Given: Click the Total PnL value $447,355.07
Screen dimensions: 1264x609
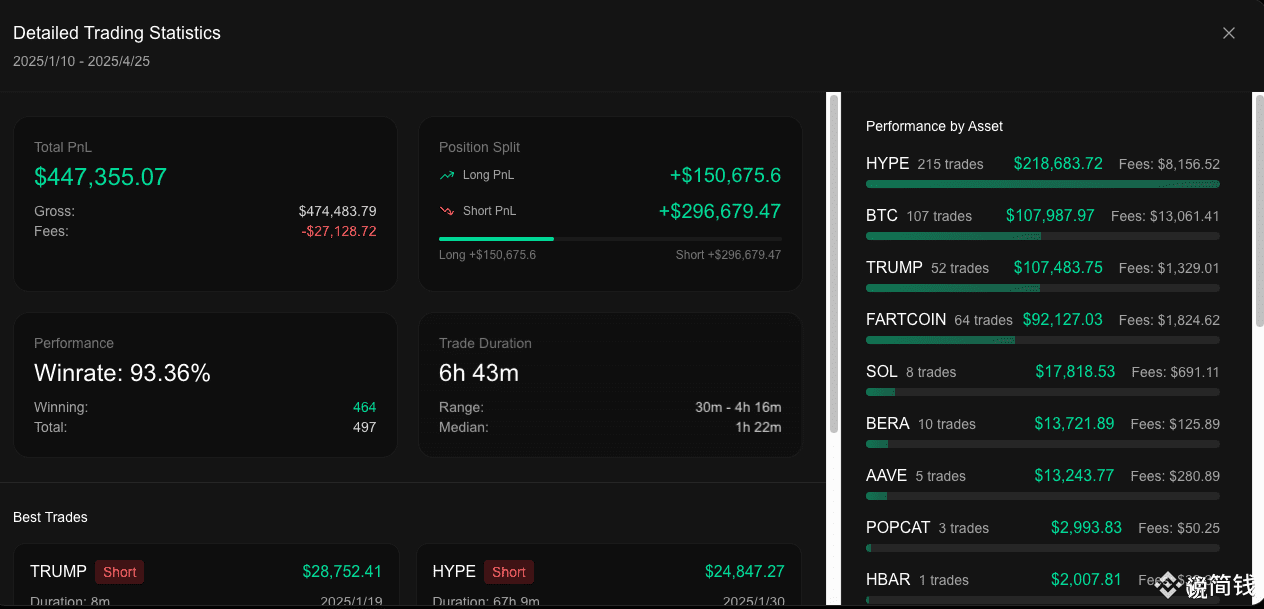Looking at the screenshot, I should [100, 177].
